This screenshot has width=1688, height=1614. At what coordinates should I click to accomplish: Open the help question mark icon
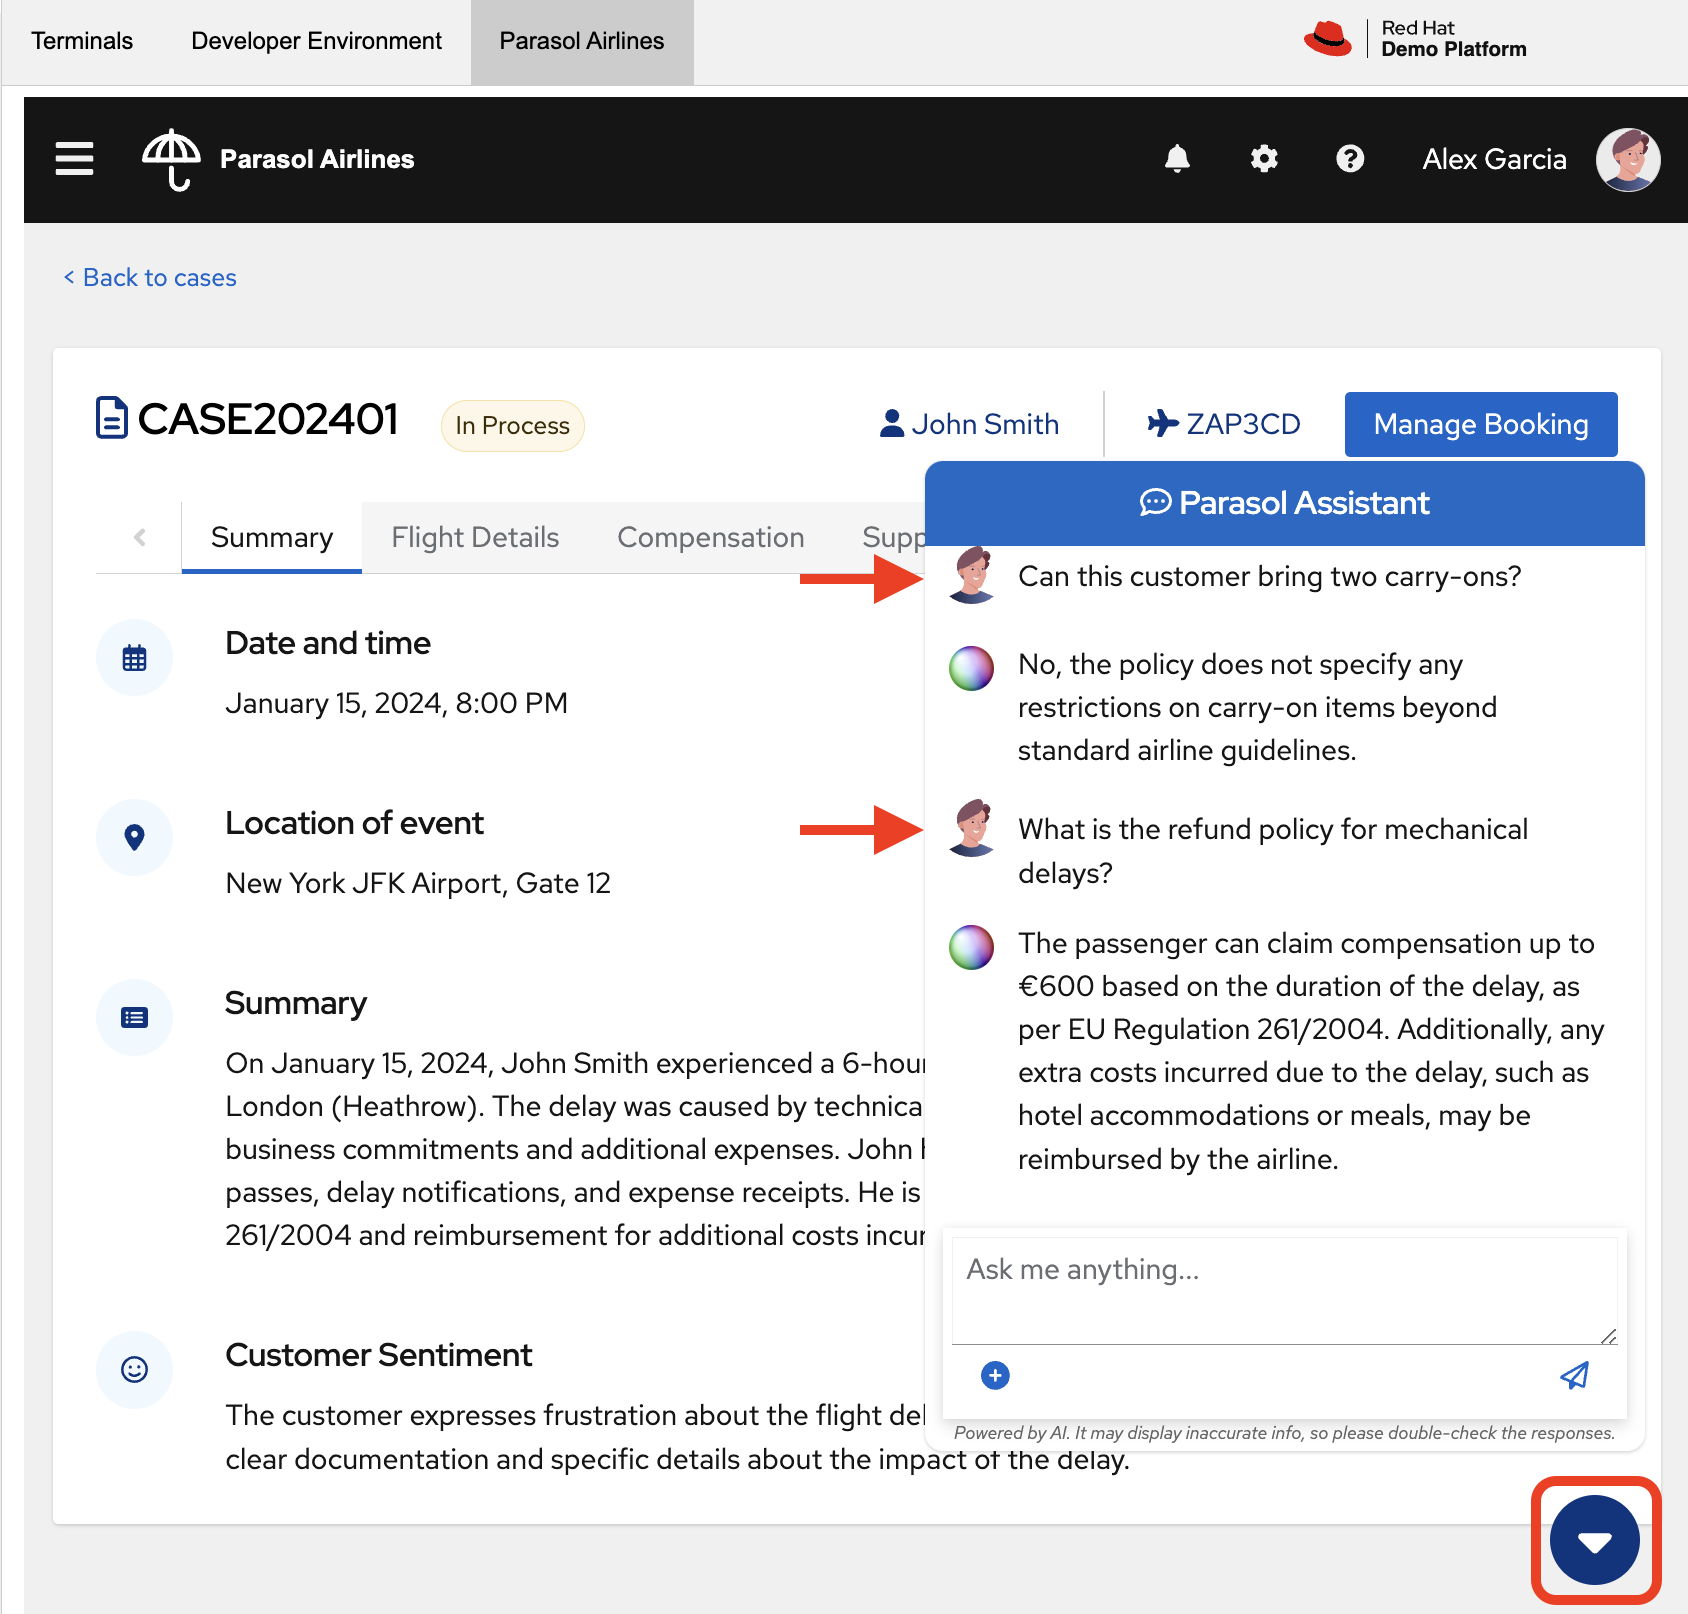[x=1350, y=159]
